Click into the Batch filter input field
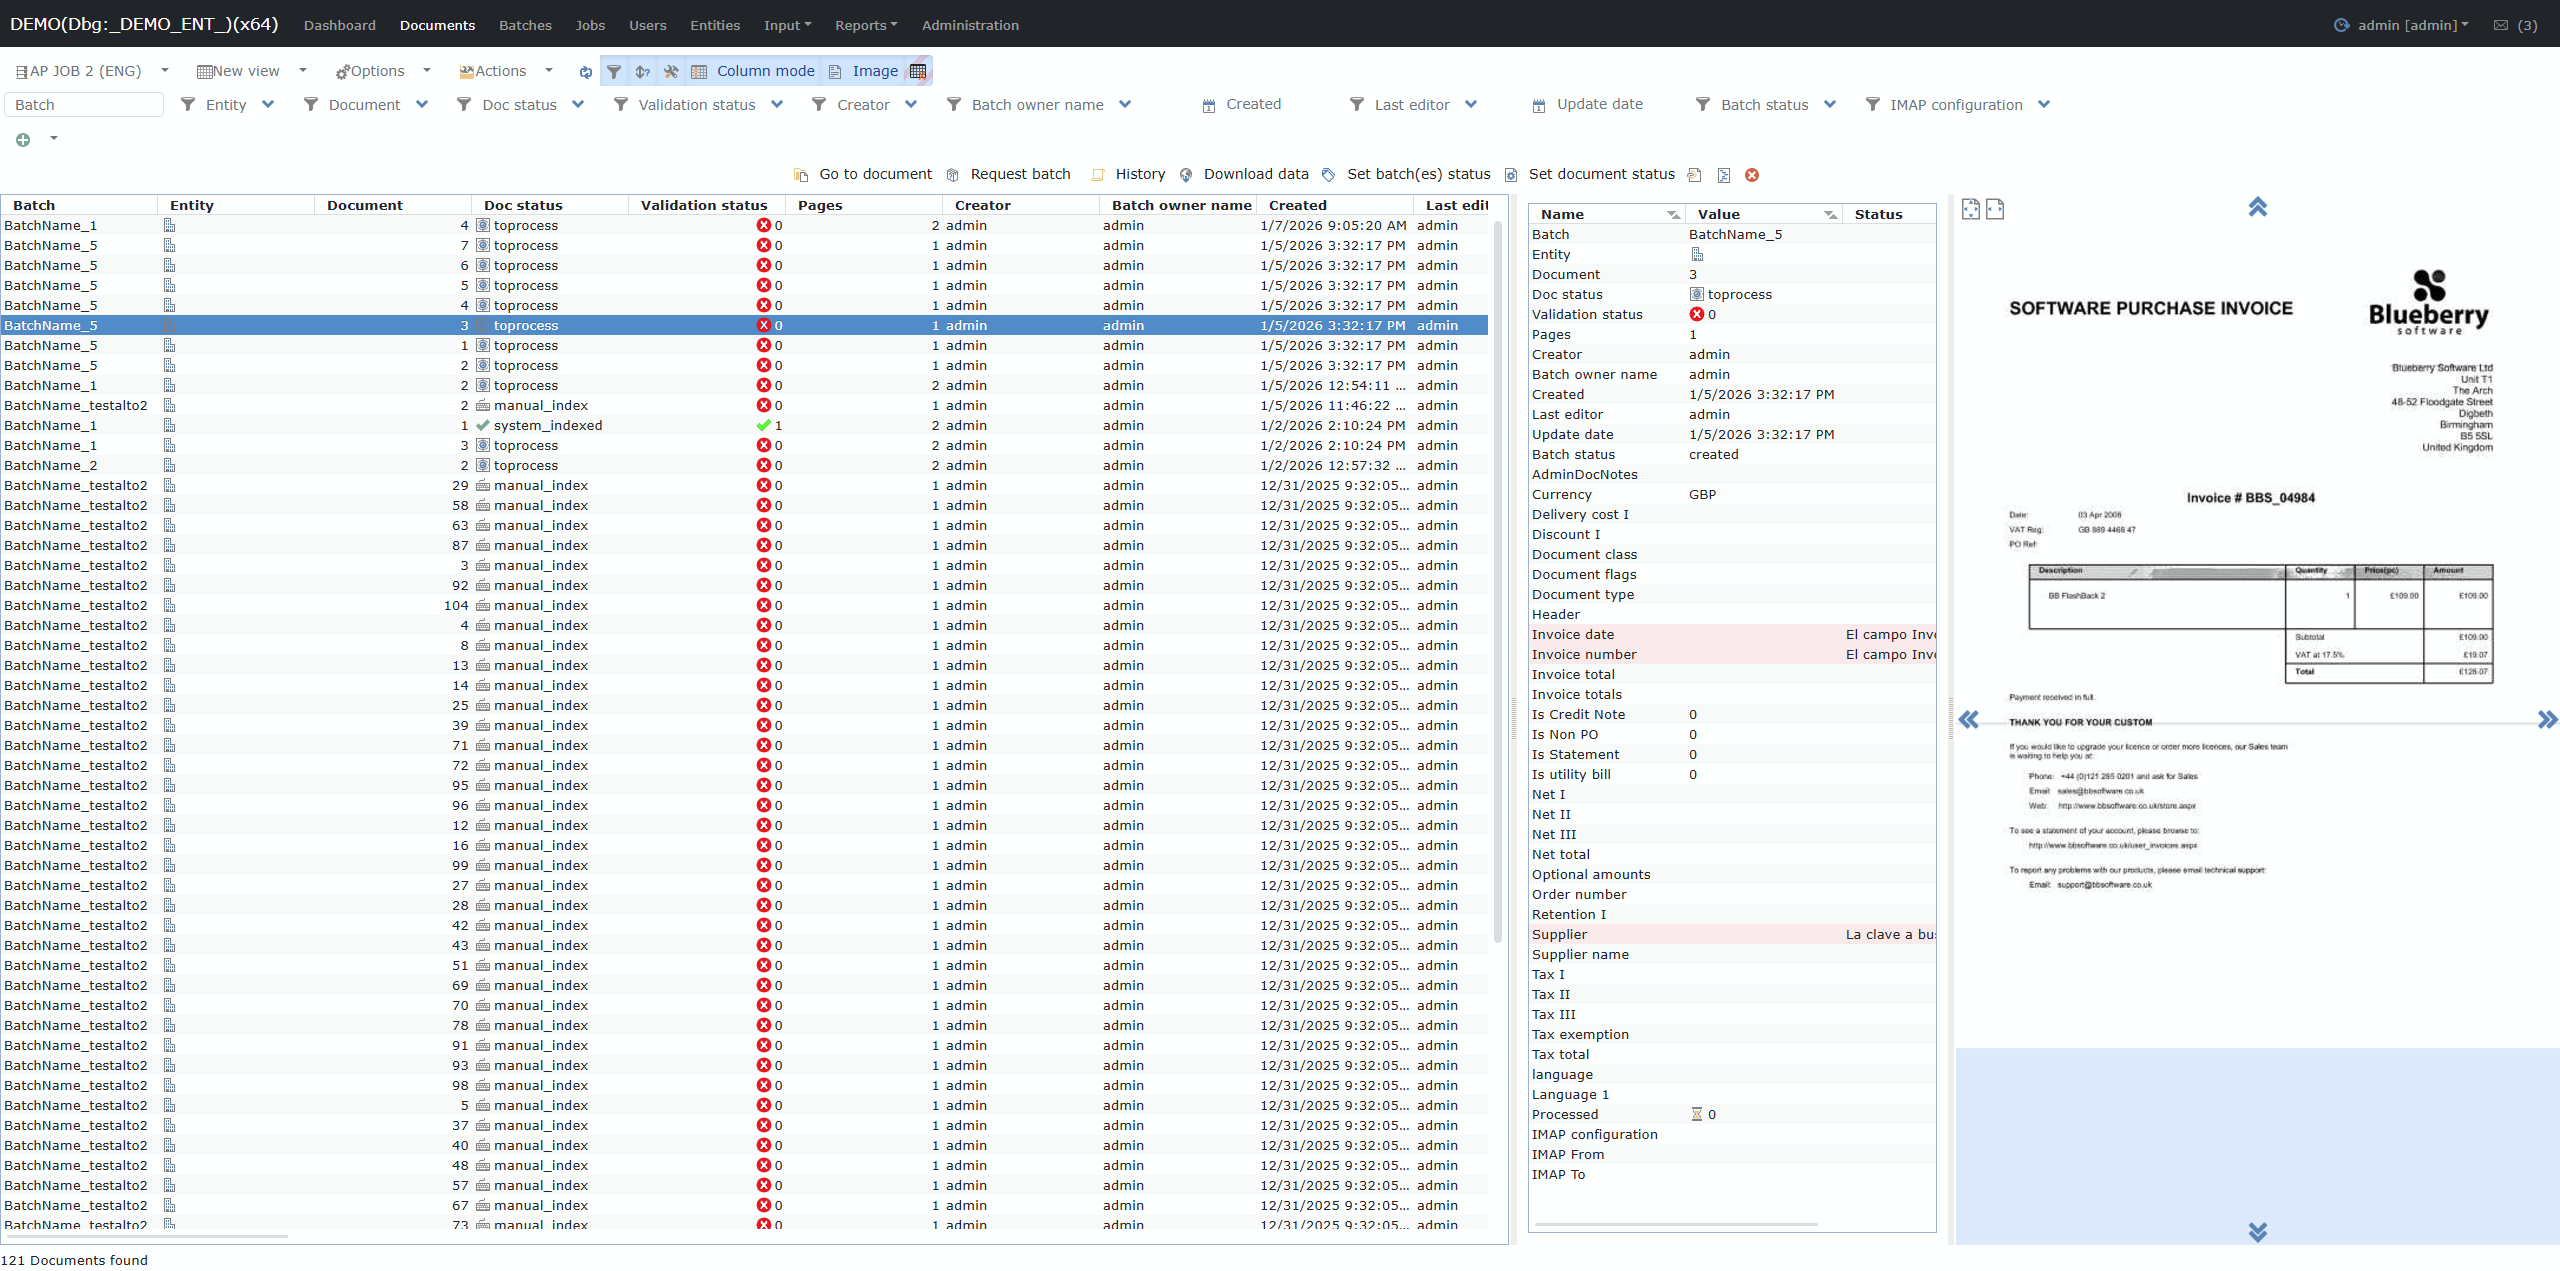The width and height of the screenshot is (2560, 1271). click(x=85, y=105)
